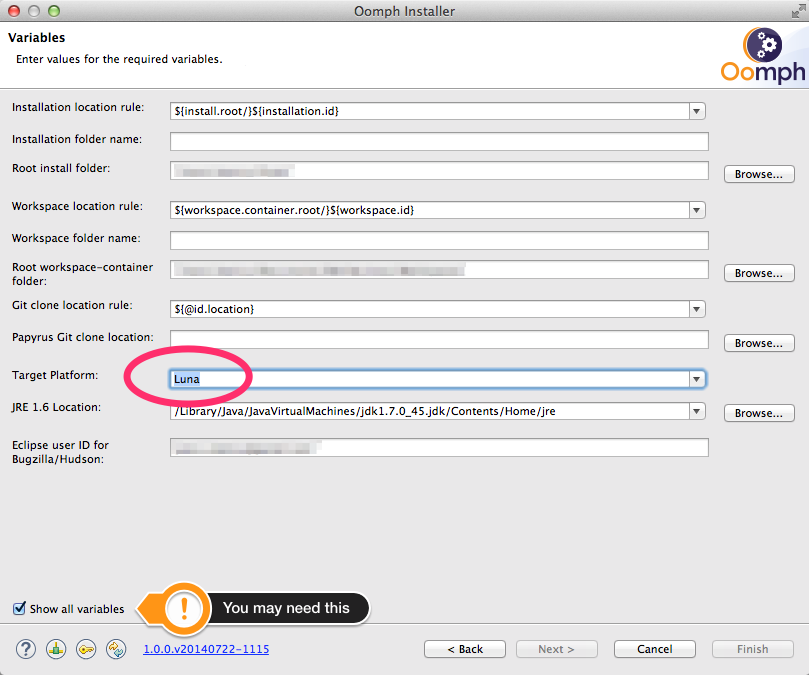This screenshot has width=809, height=675.
Task: Click the 'JRE 1.6 Location:' label
Action: click(56, 407)
